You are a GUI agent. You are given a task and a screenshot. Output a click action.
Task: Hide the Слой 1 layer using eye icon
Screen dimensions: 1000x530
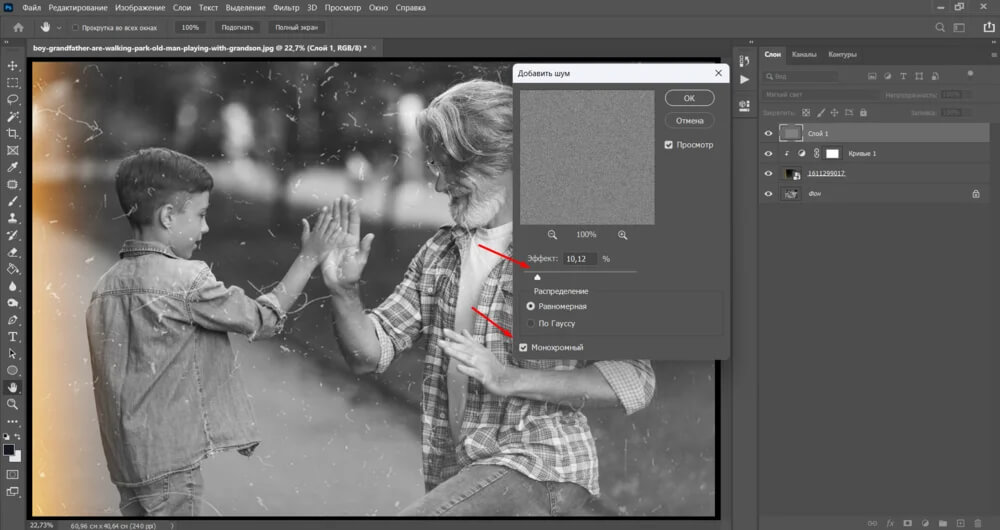pos(768,133)
